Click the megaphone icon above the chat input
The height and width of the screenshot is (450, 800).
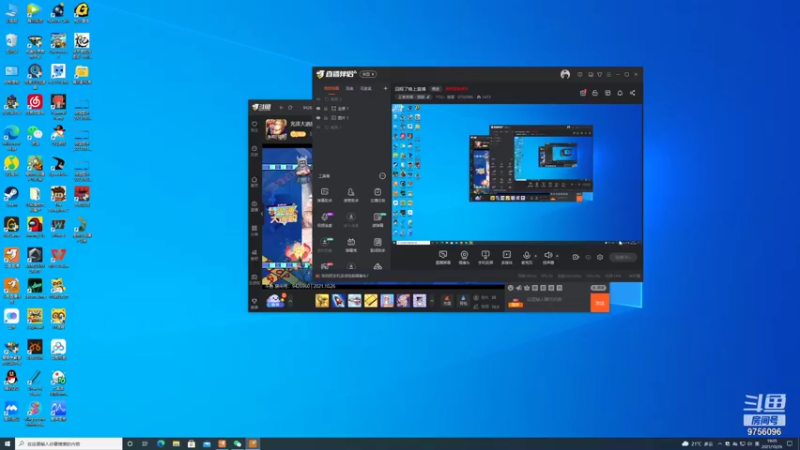coord(519,288)
